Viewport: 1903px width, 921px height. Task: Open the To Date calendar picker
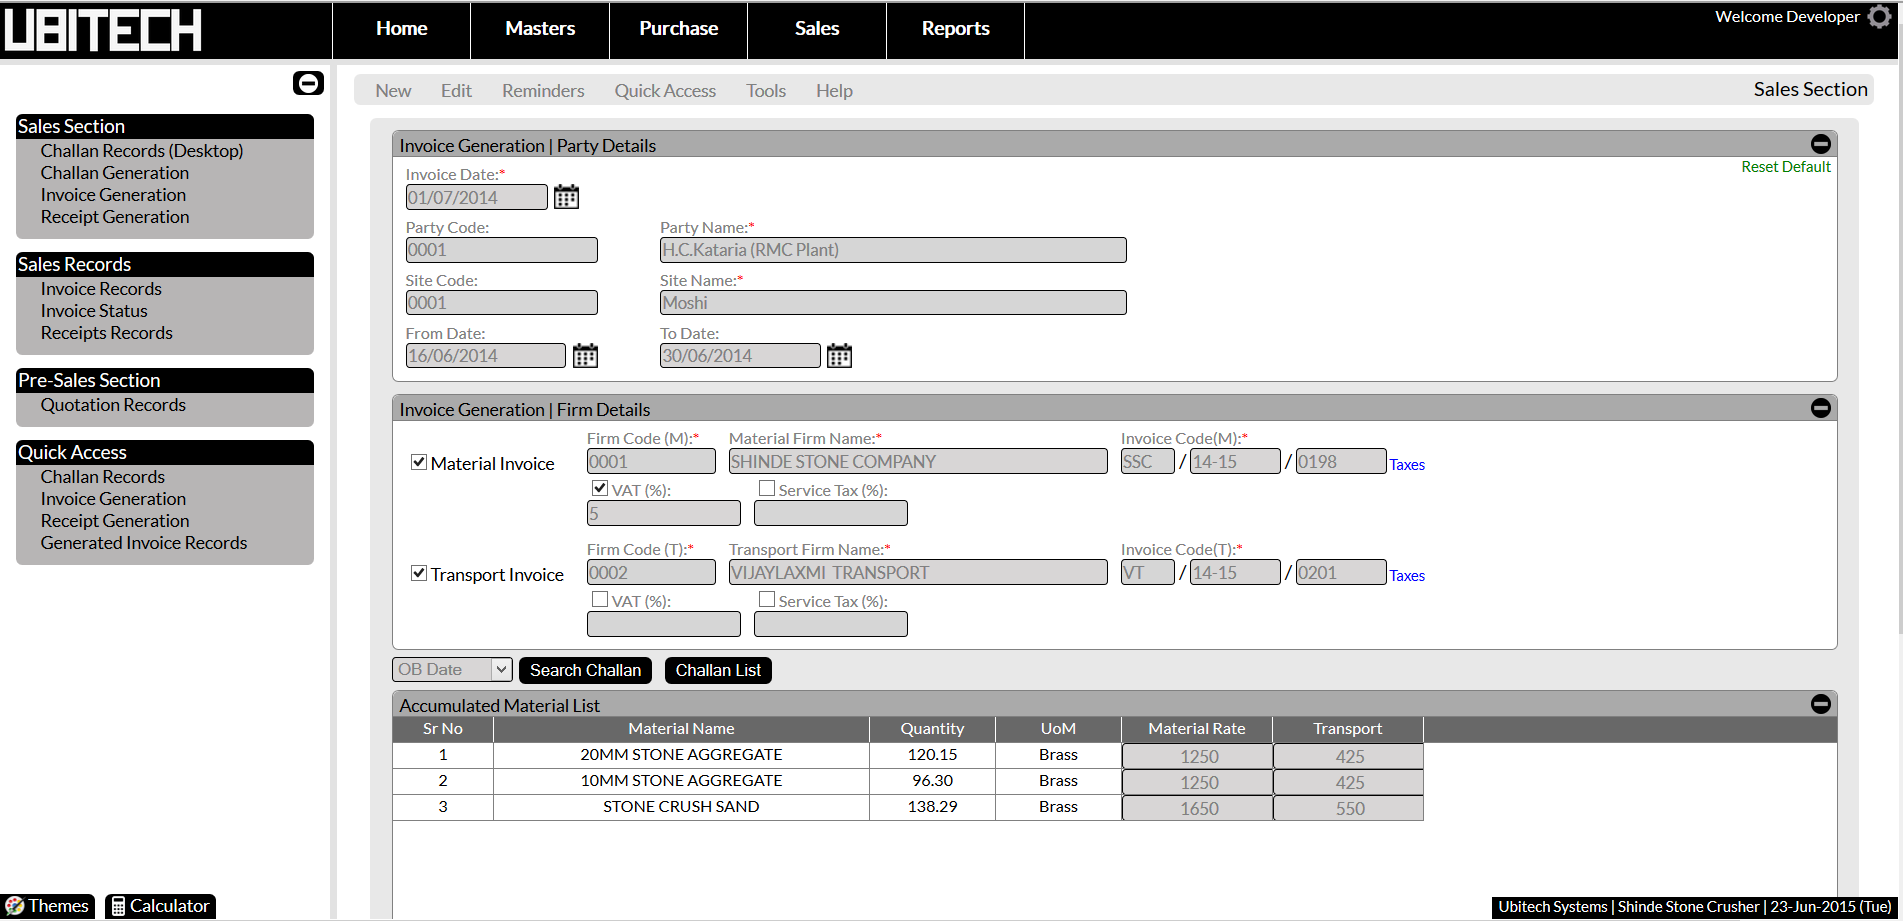click(x=839, y=356)
